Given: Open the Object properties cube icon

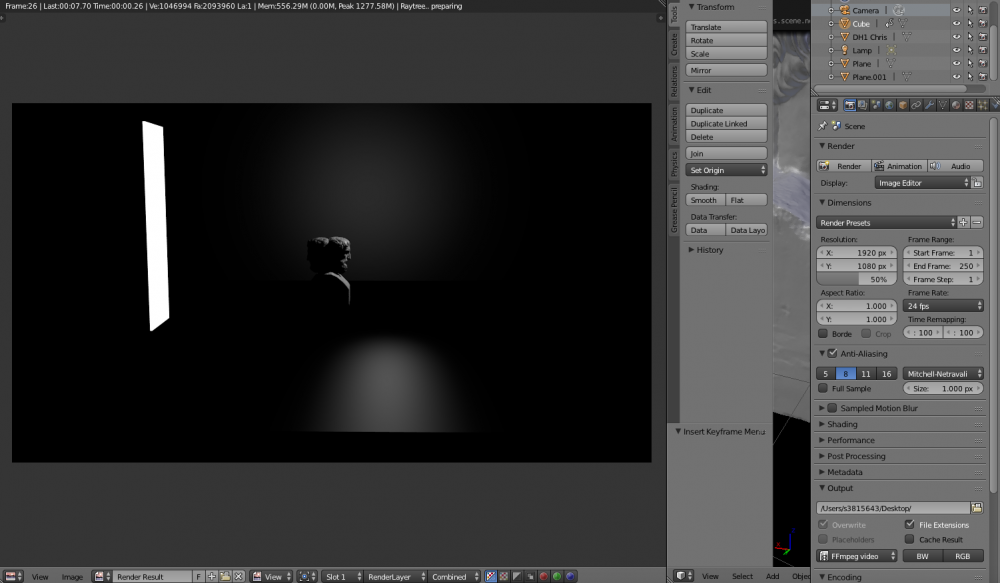Looking at the screenshot, I should click(903, 105).
